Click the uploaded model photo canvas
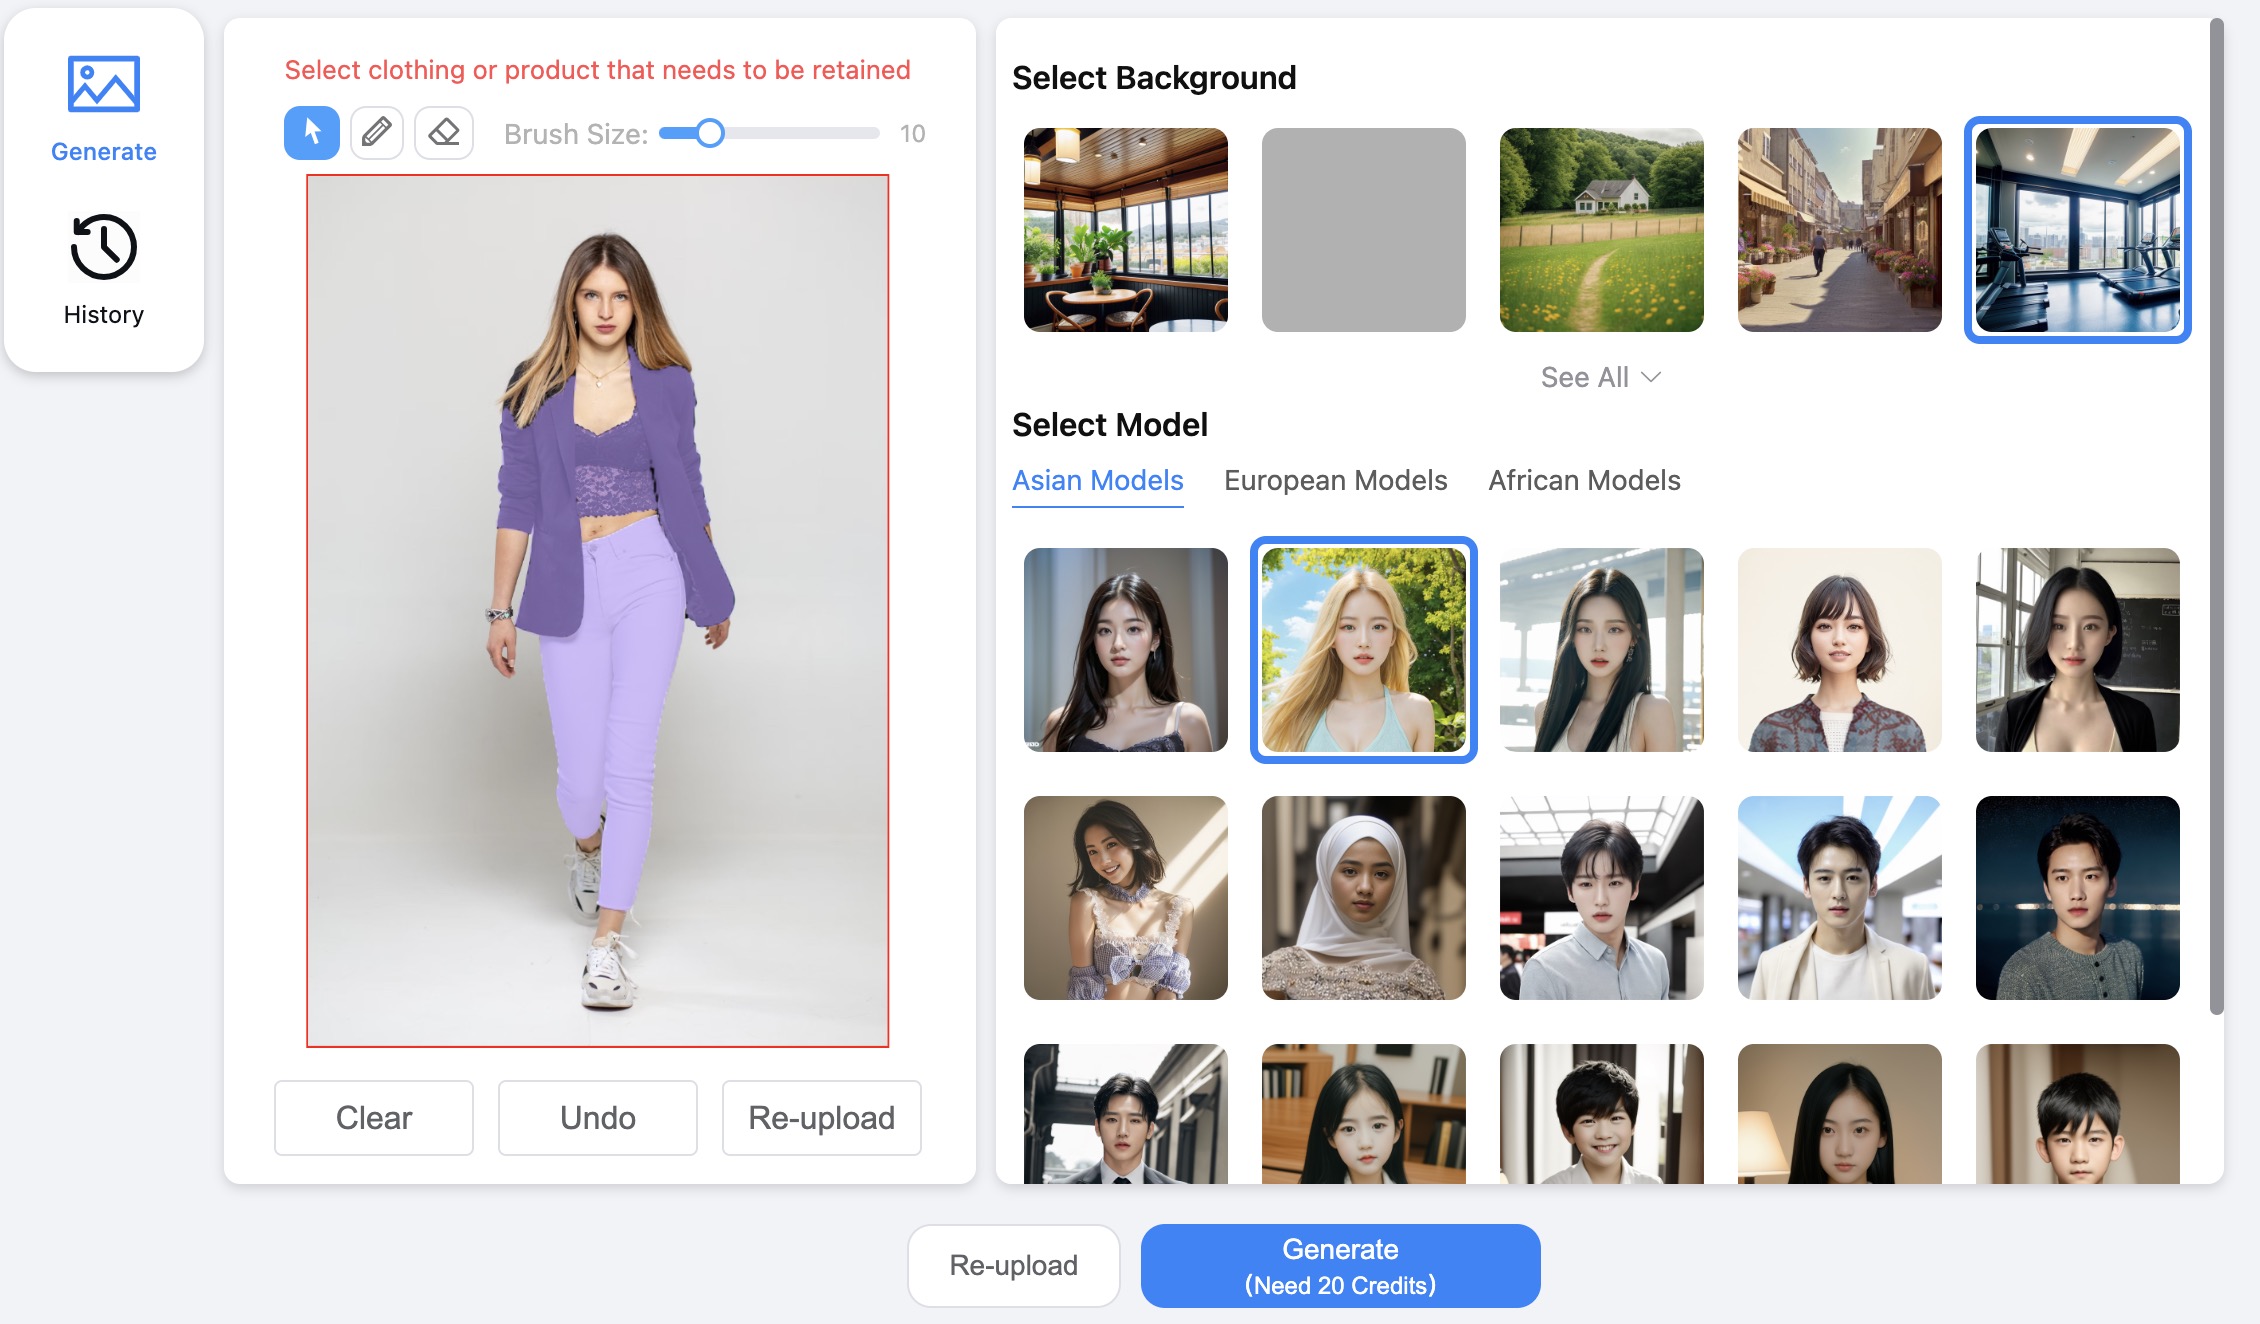 click(598, 611)
